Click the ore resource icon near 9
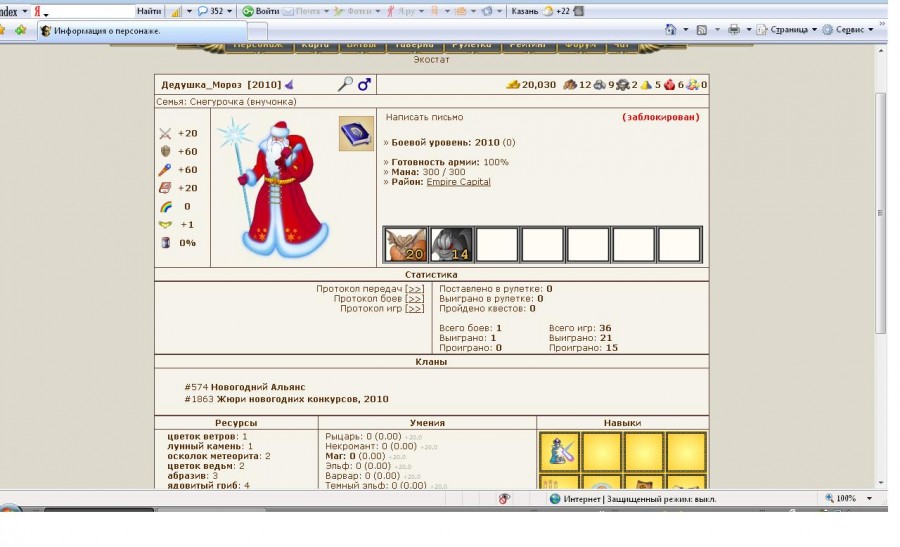900x547 pixels. click(599, 85)
